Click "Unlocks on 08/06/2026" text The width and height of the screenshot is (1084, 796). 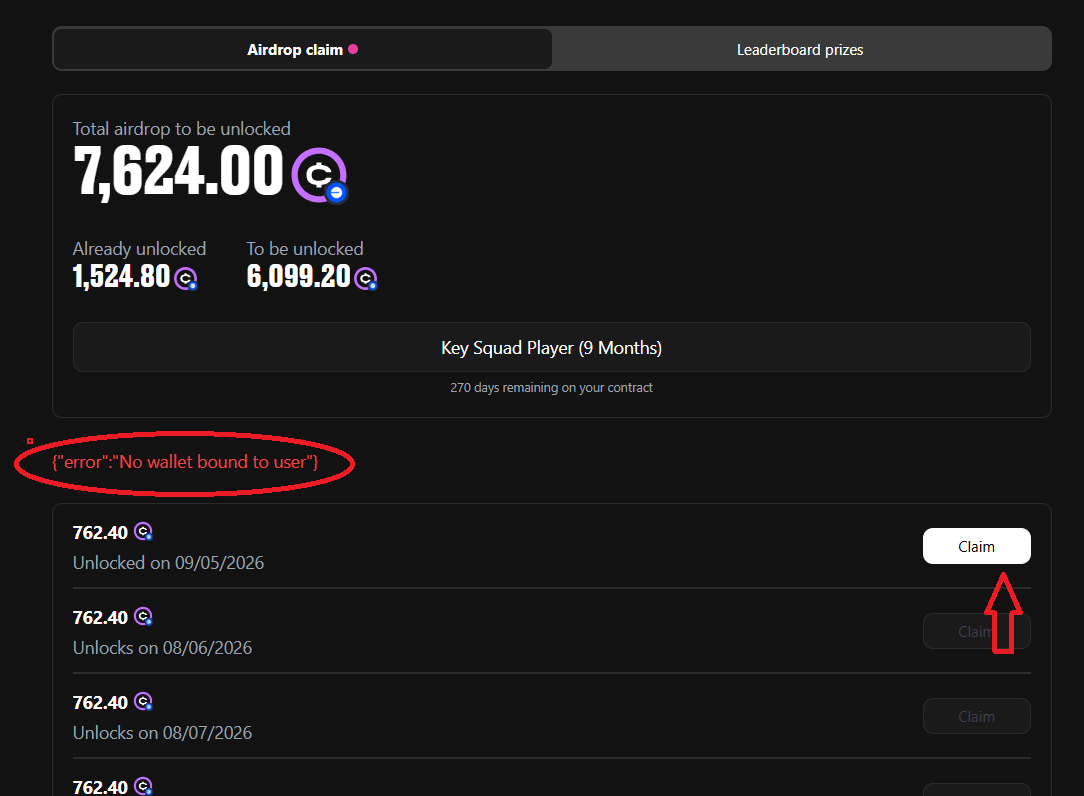162,648
